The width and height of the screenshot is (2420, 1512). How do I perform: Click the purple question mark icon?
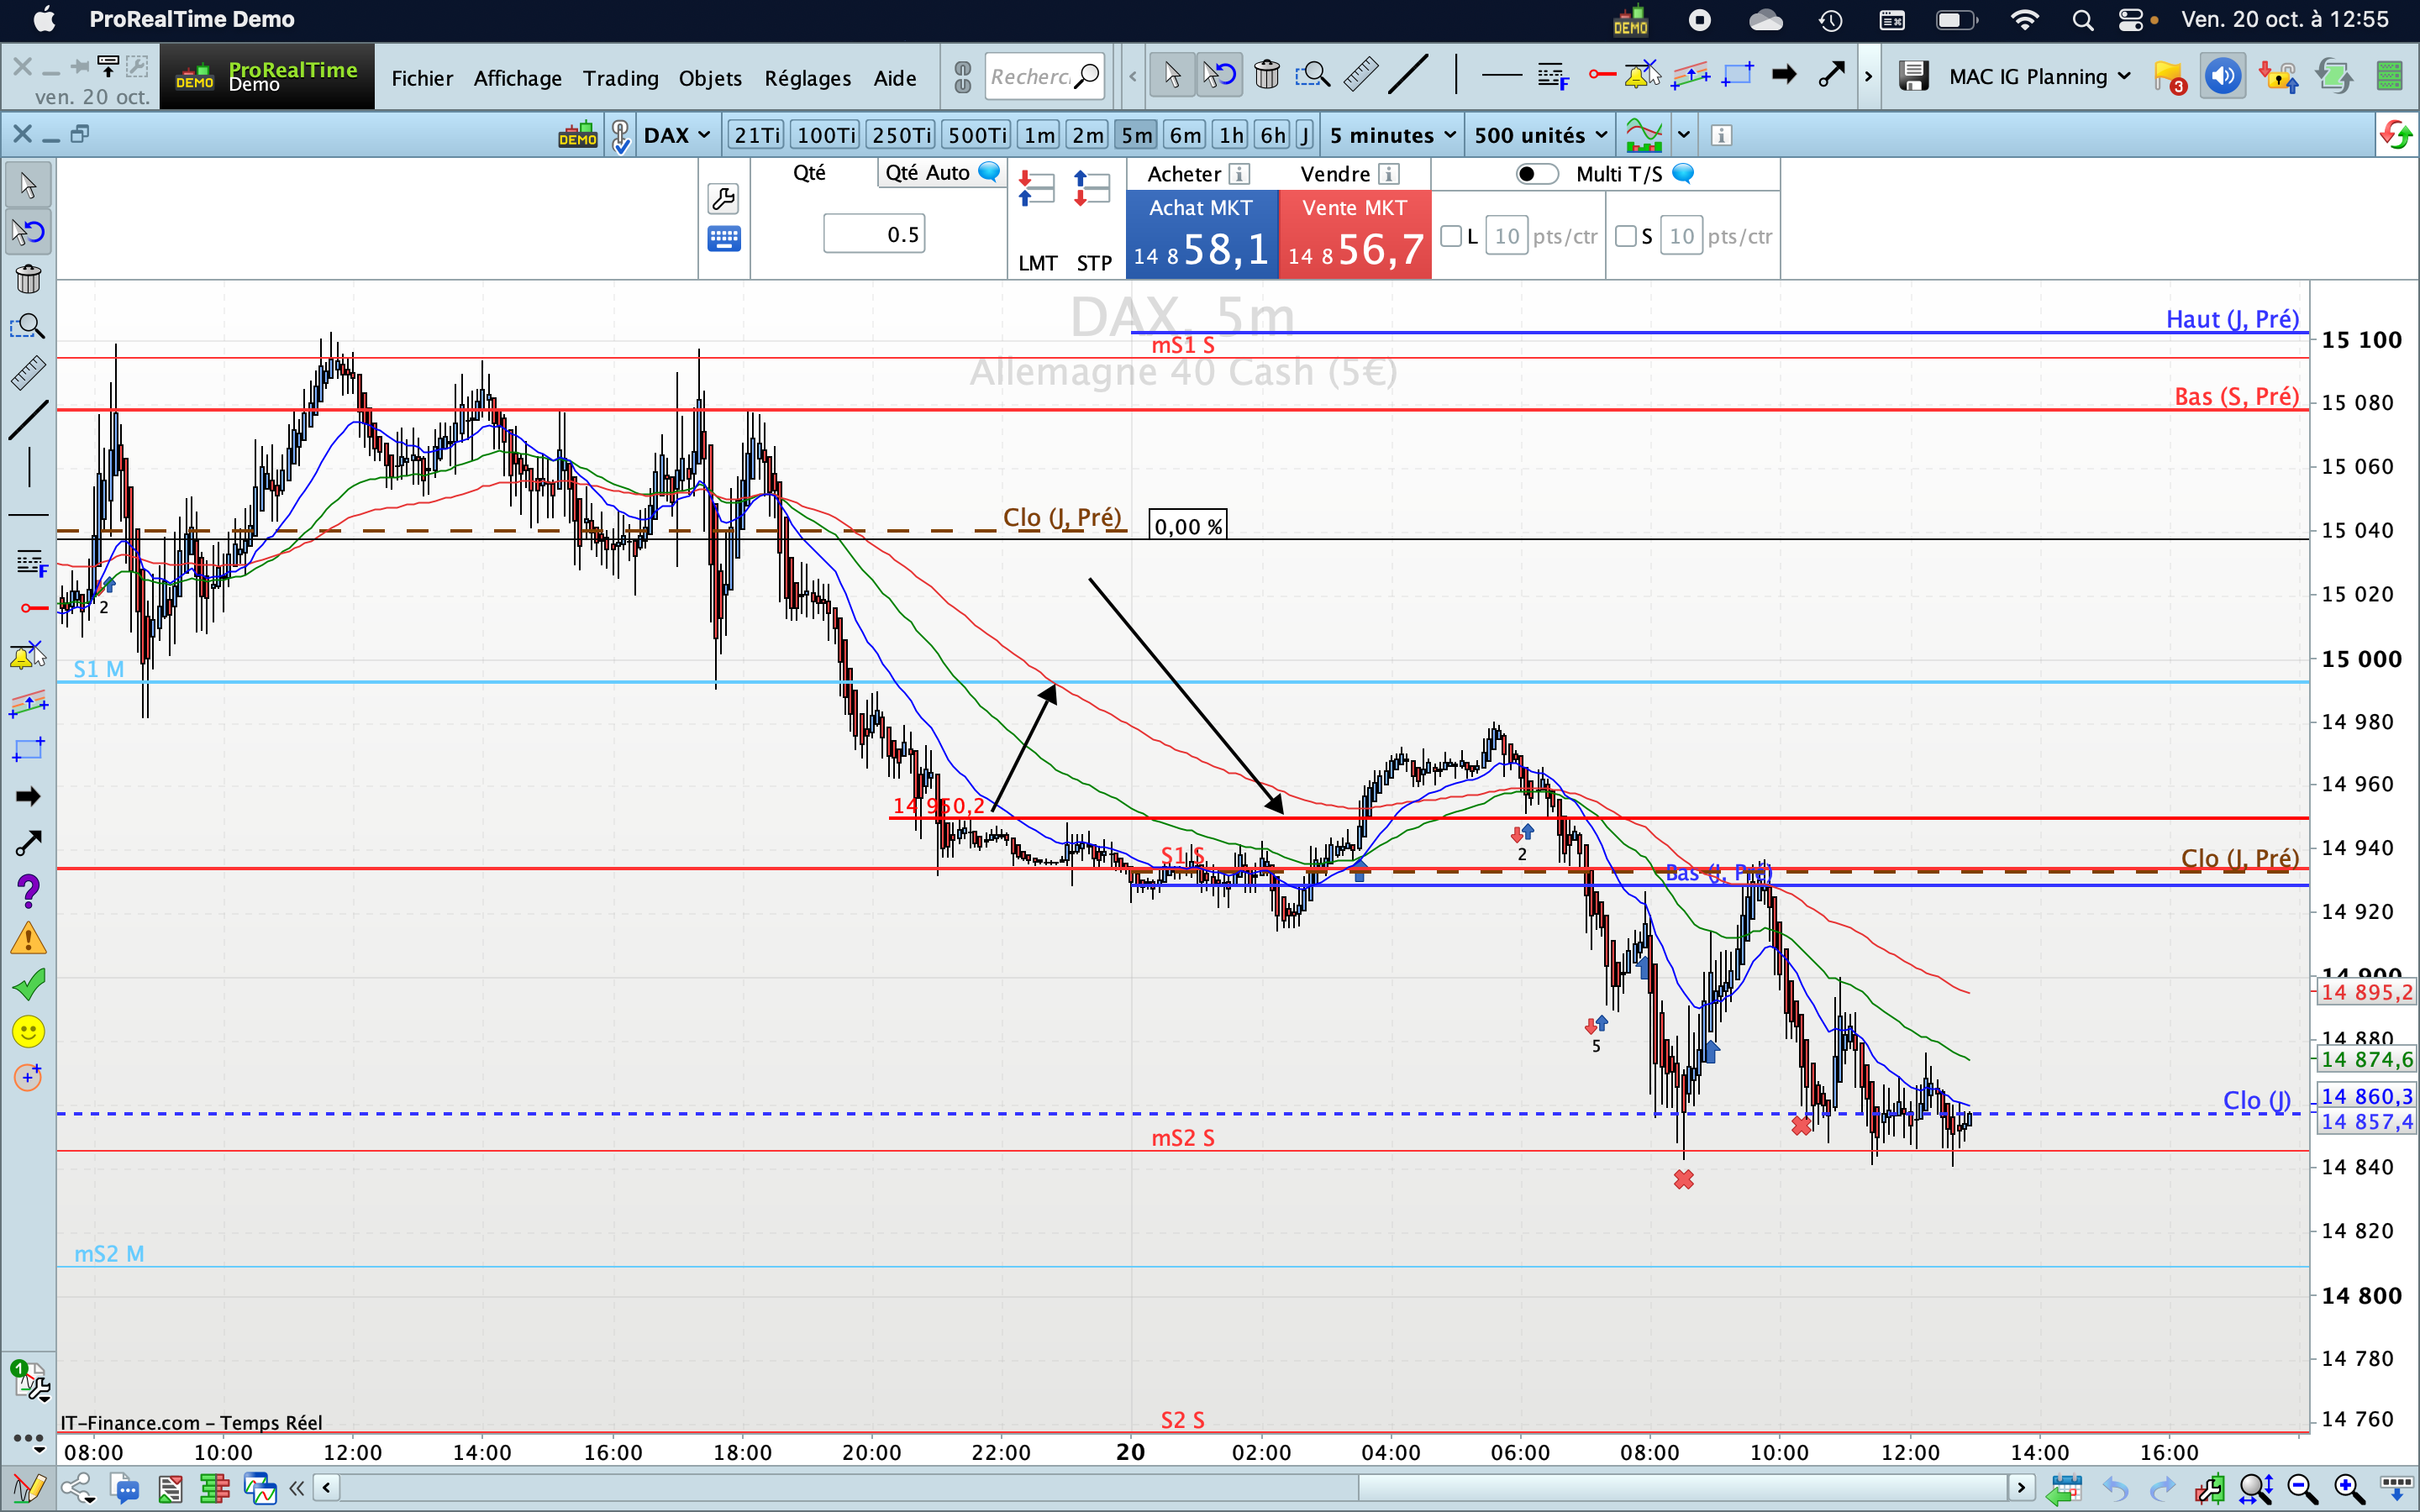[28, 890]
